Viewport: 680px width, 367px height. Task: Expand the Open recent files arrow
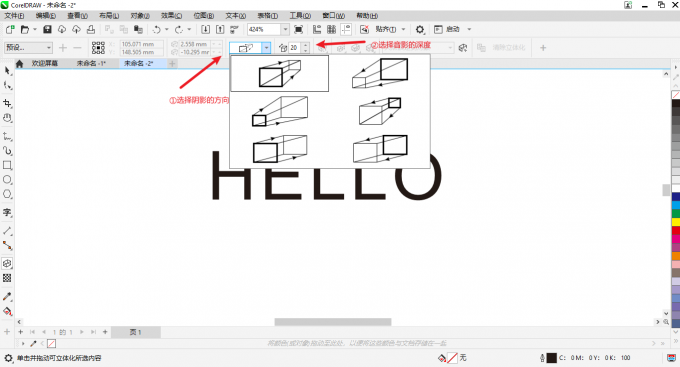(x=35, y=29)
